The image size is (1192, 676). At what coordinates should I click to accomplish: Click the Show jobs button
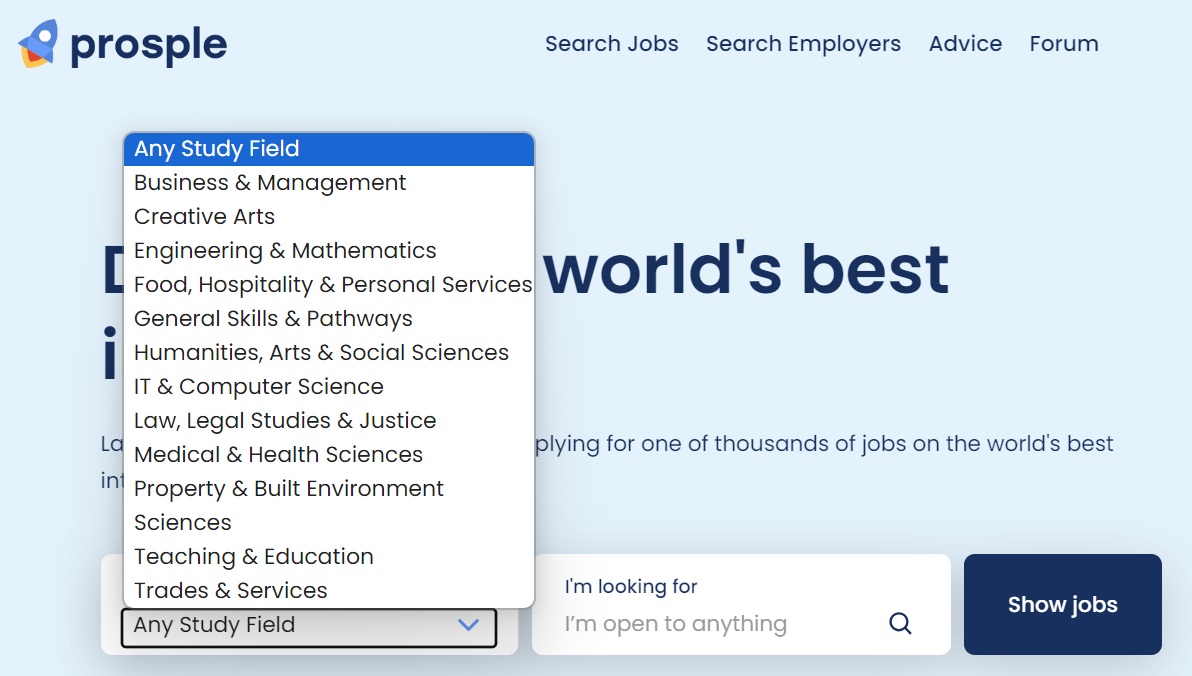tap(1062, 605)
